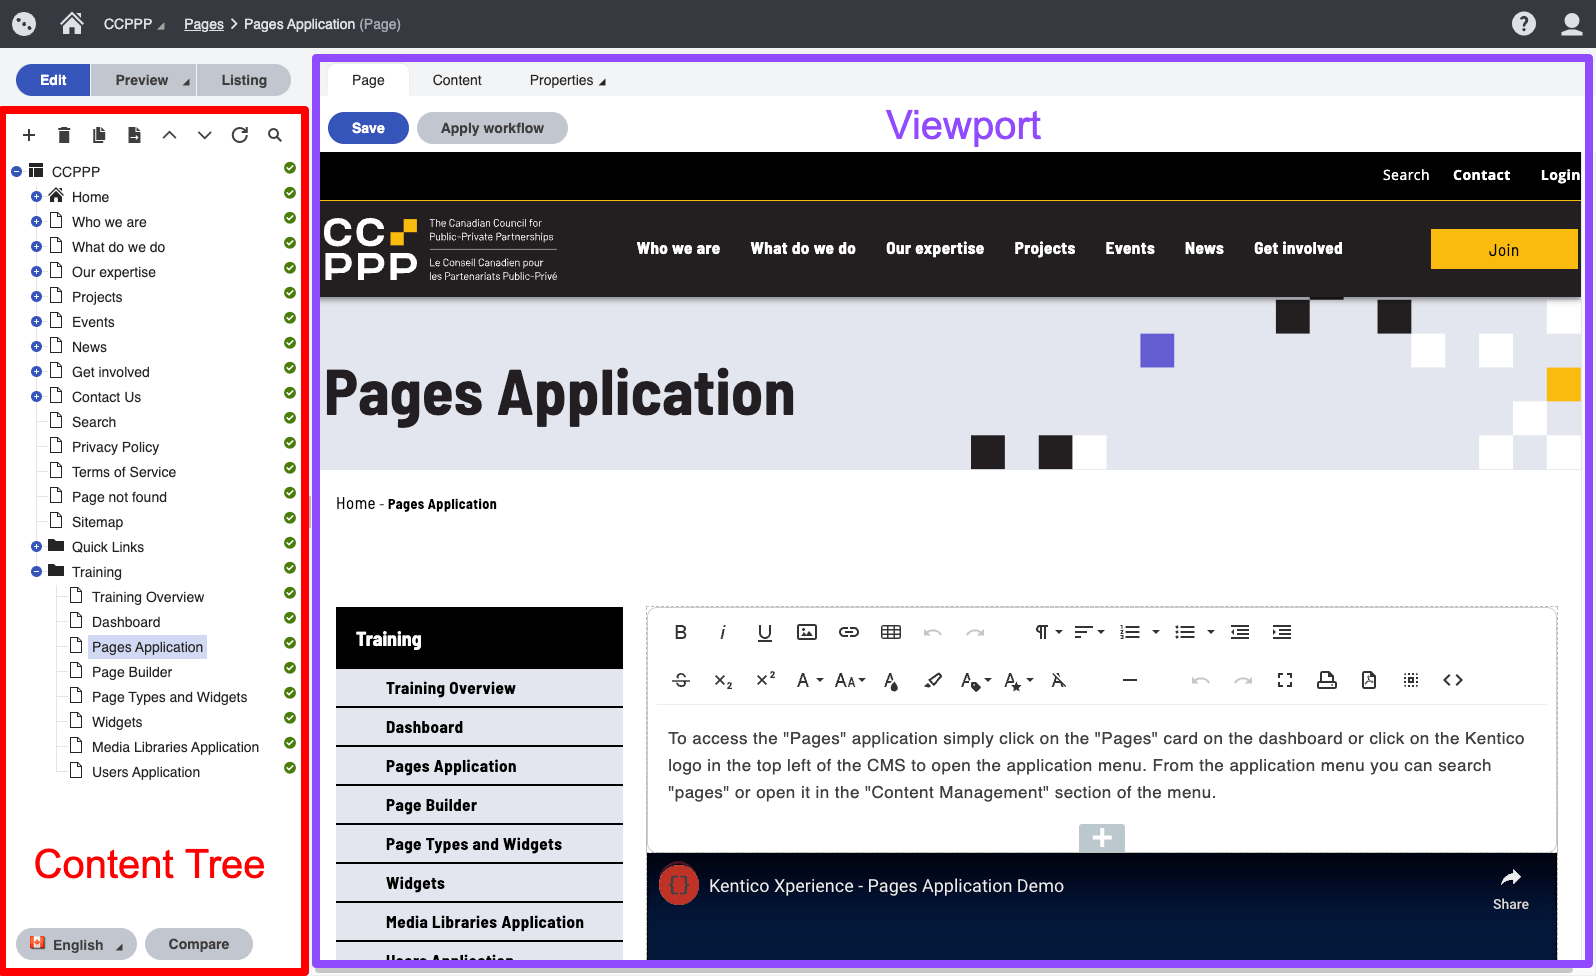Apply superscript formatting
The width and height of the screenshot is (1596, 976).
[x=765, y=680]
